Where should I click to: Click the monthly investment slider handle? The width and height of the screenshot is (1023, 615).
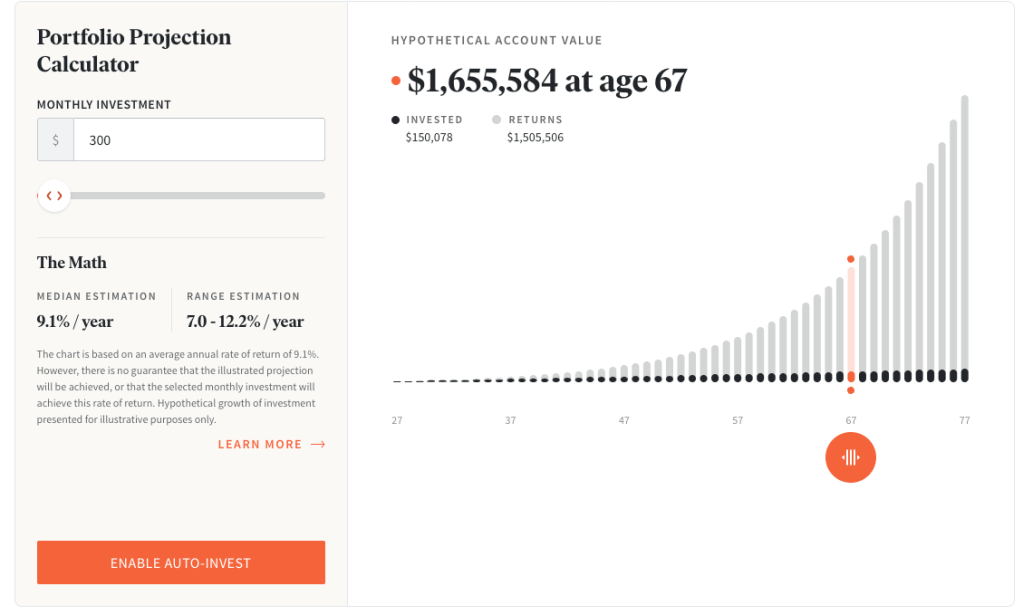coord(54,196)
